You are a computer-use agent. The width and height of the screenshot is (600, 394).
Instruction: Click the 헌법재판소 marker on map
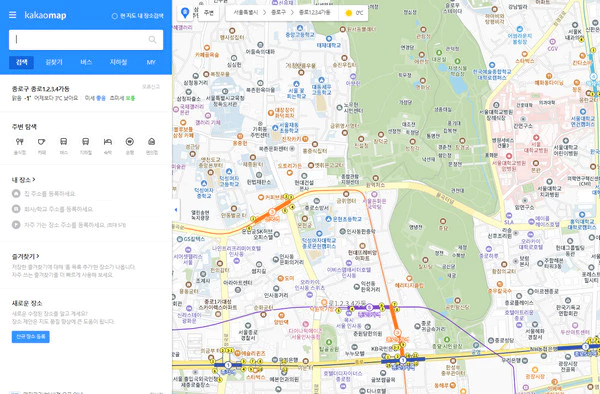[x=259, y=176]
